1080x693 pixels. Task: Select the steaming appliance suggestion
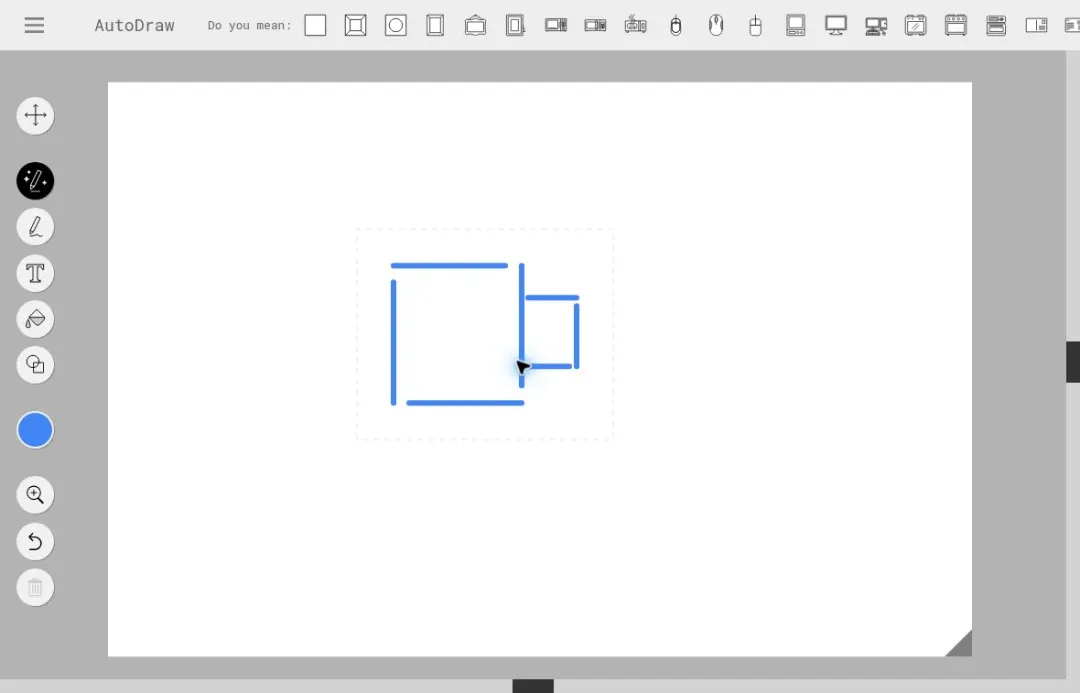[x=636, y=25]
